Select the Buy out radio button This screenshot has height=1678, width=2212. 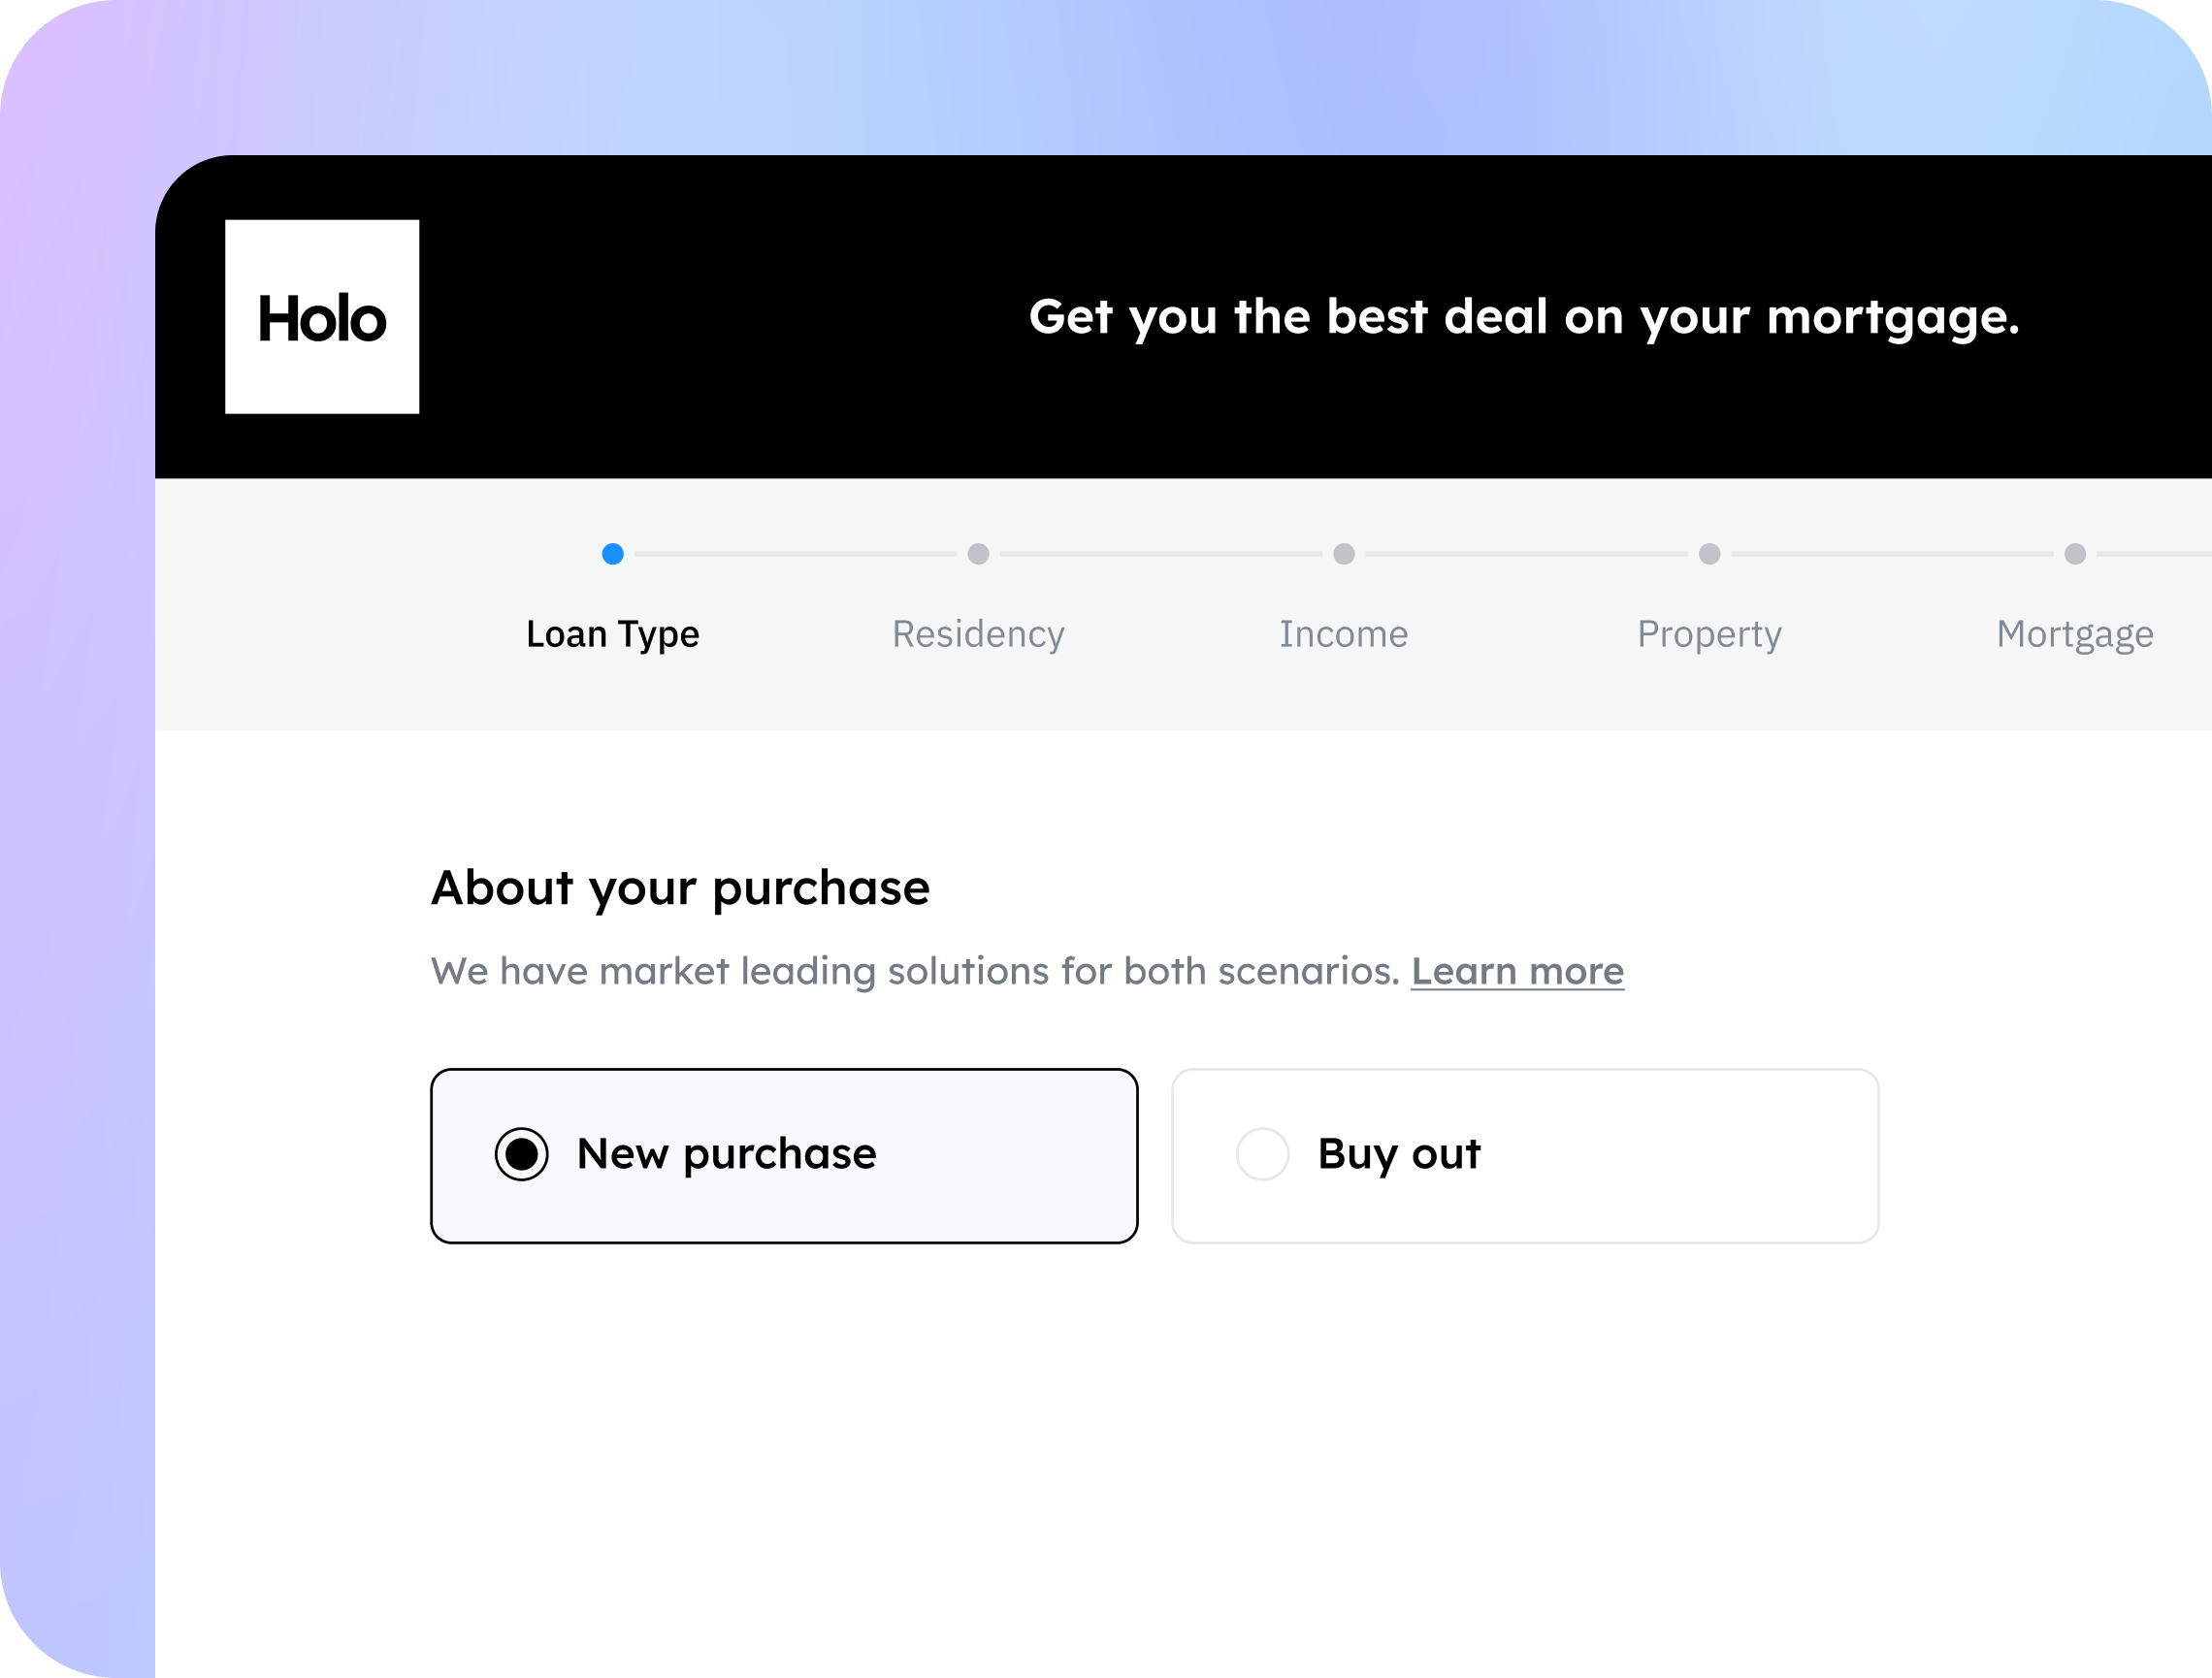[x=1262, y=1154]
